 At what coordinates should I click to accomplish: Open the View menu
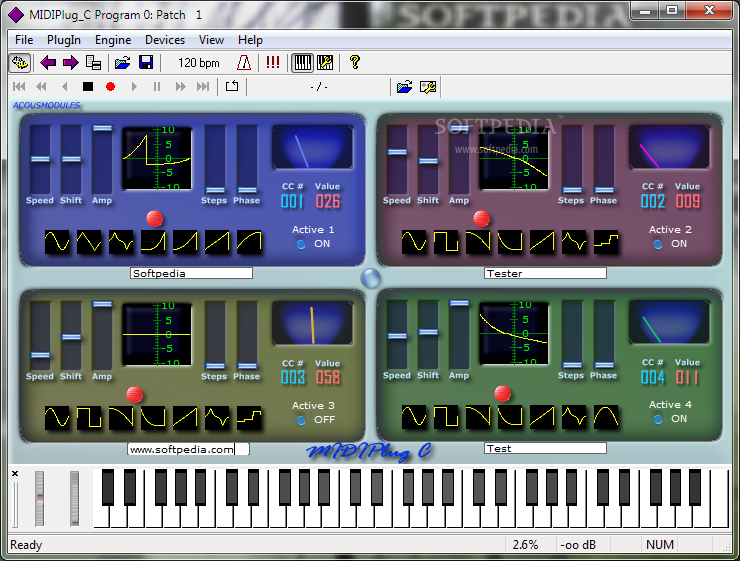[x=211, y=40]
